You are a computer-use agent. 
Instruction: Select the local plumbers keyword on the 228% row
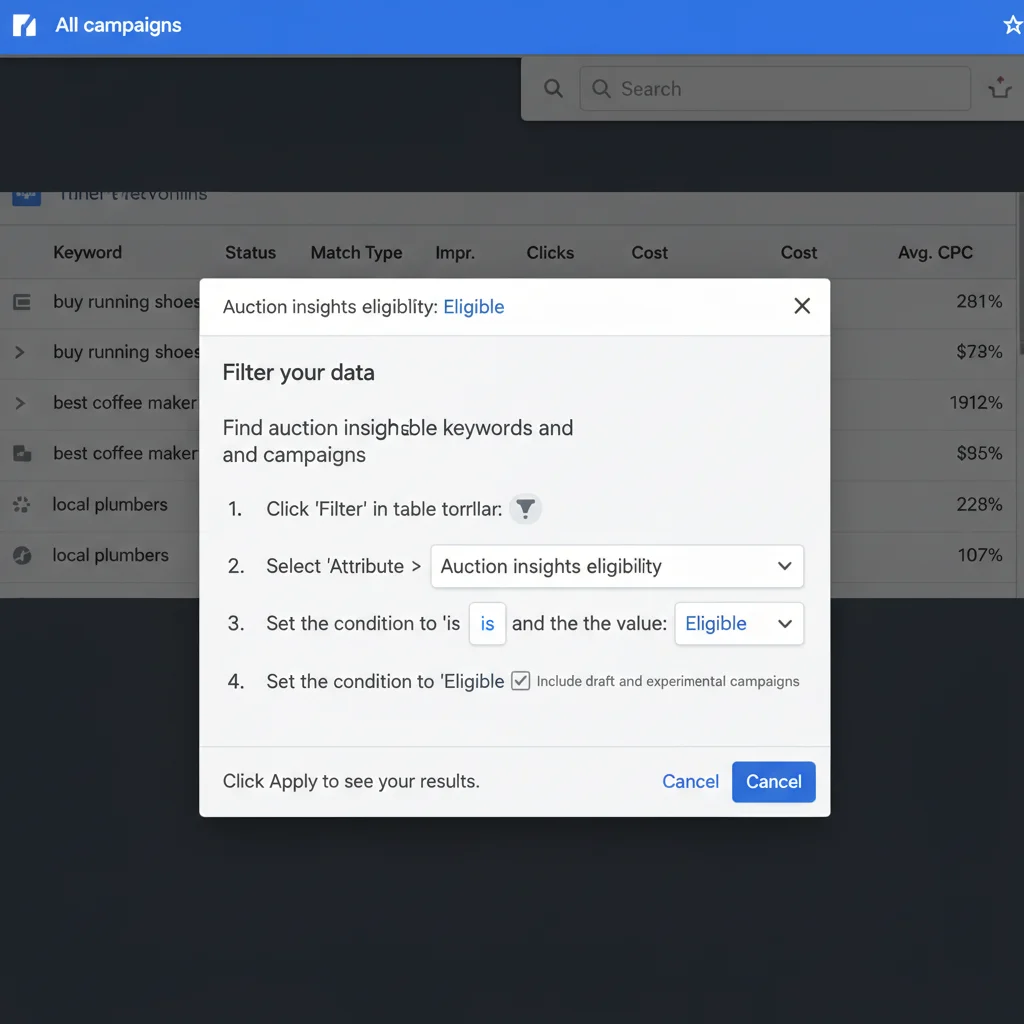point(110,504)
